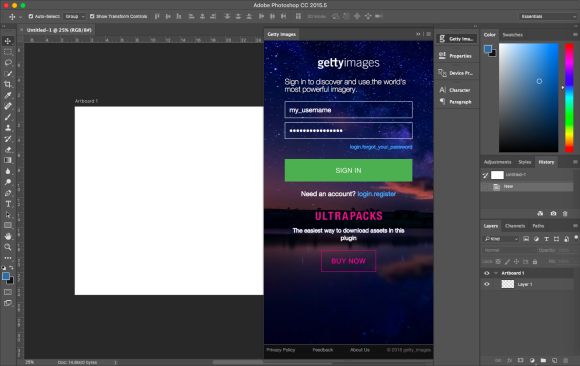Toggle the lock all padlock icon
Viewport: 580px width, 366px height.
[535, 262]
